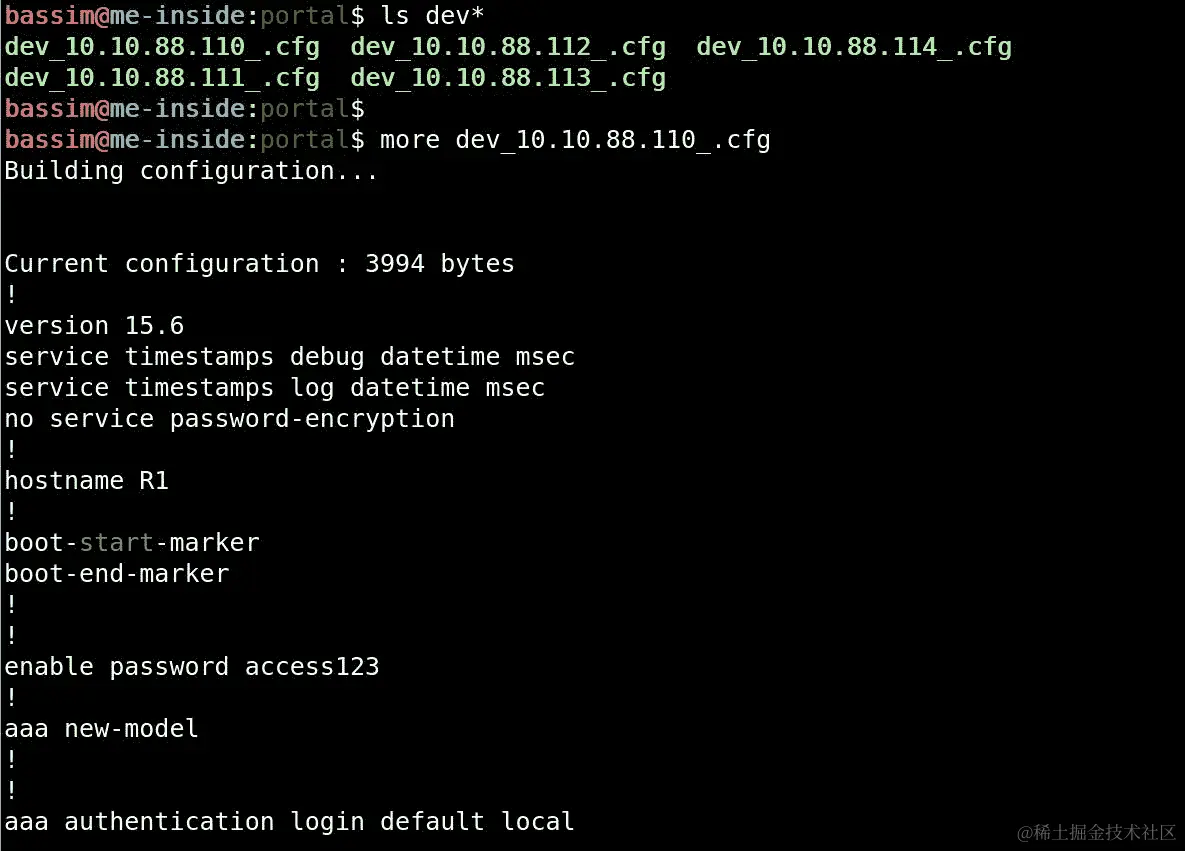The width and height of the screenshot is (1185, 851).
Task: Click the dev_10.10.88.114_.cfg filename
Action: (x=854, y=47)
